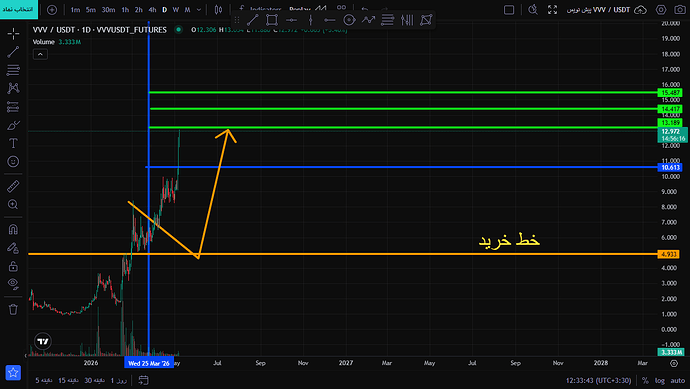
Task: Toggle log scale
Action: (x=660, y=380)
